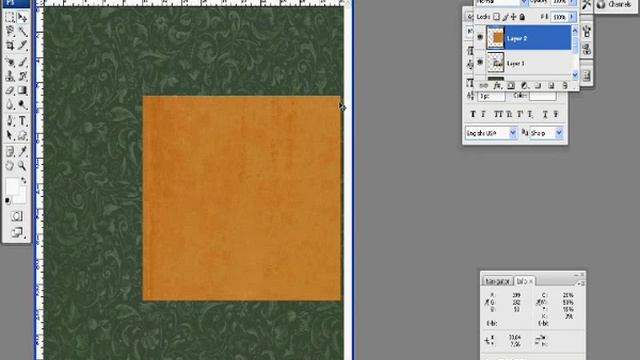
Task: Toggle lock all for layer
Action: 522,17
